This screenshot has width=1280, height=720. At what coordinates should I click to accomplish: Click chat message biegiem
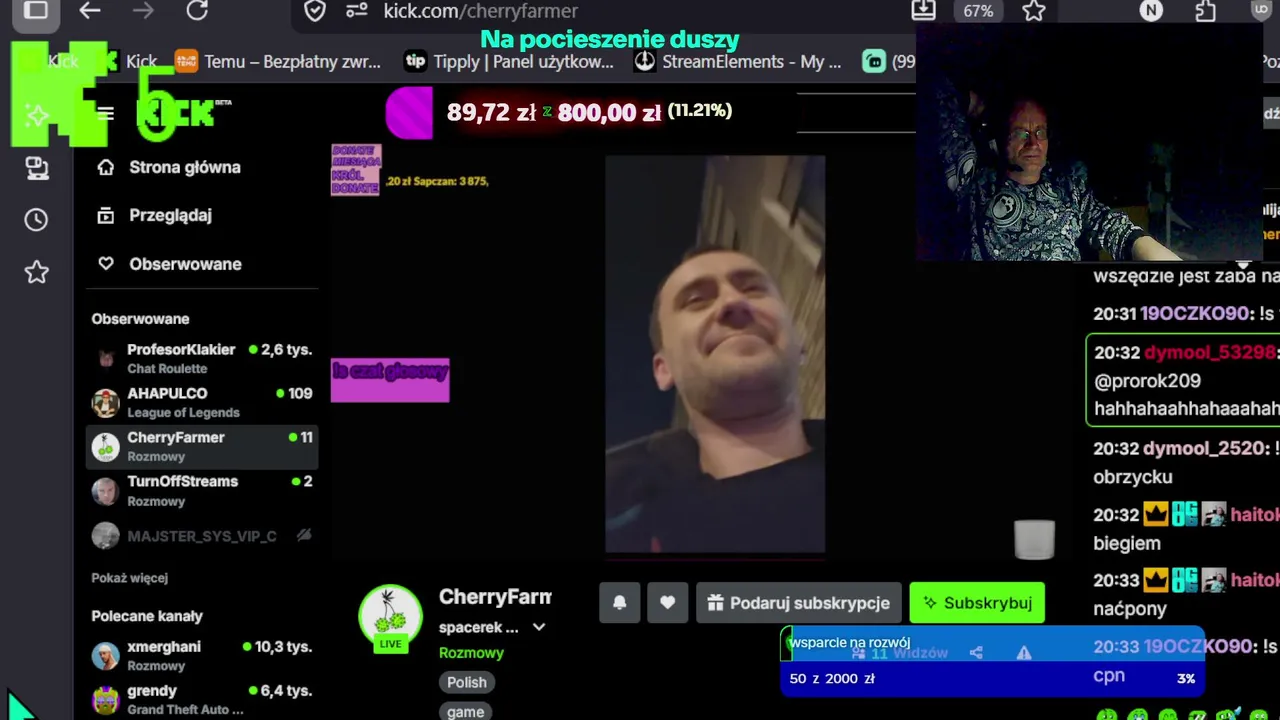tap(1127, 543)
